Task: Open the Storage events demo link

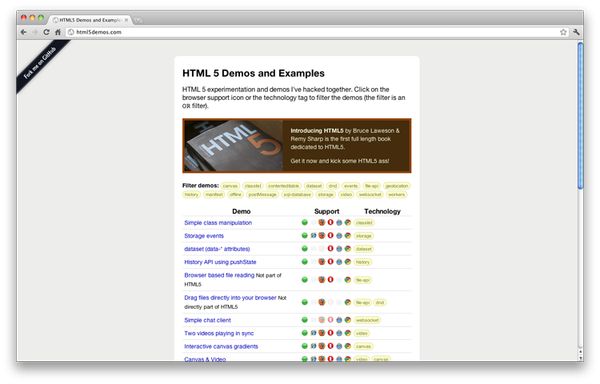Action: 204,236
